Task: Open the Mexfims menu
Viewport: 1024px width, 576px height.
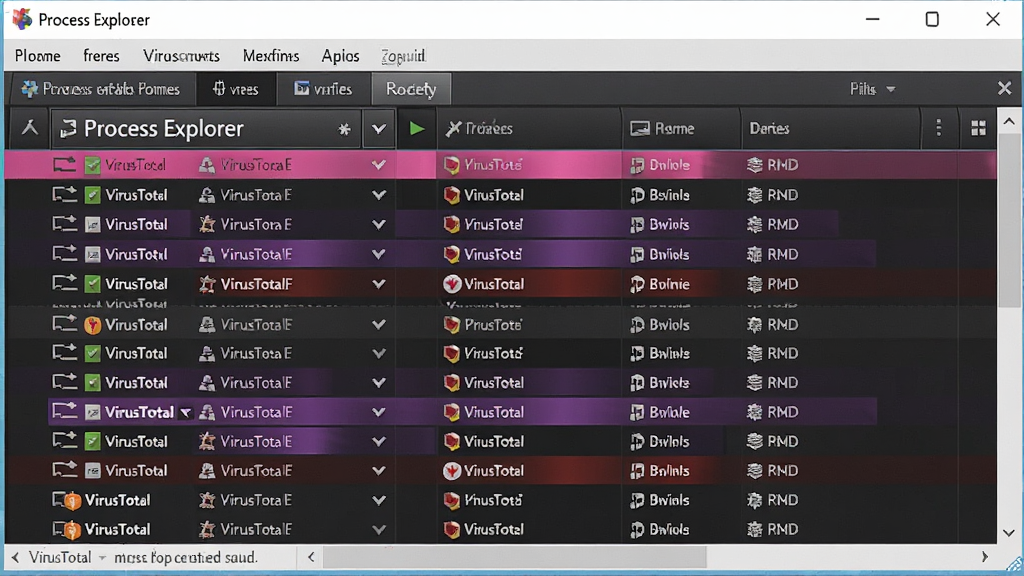Action: tap(271, 56)
